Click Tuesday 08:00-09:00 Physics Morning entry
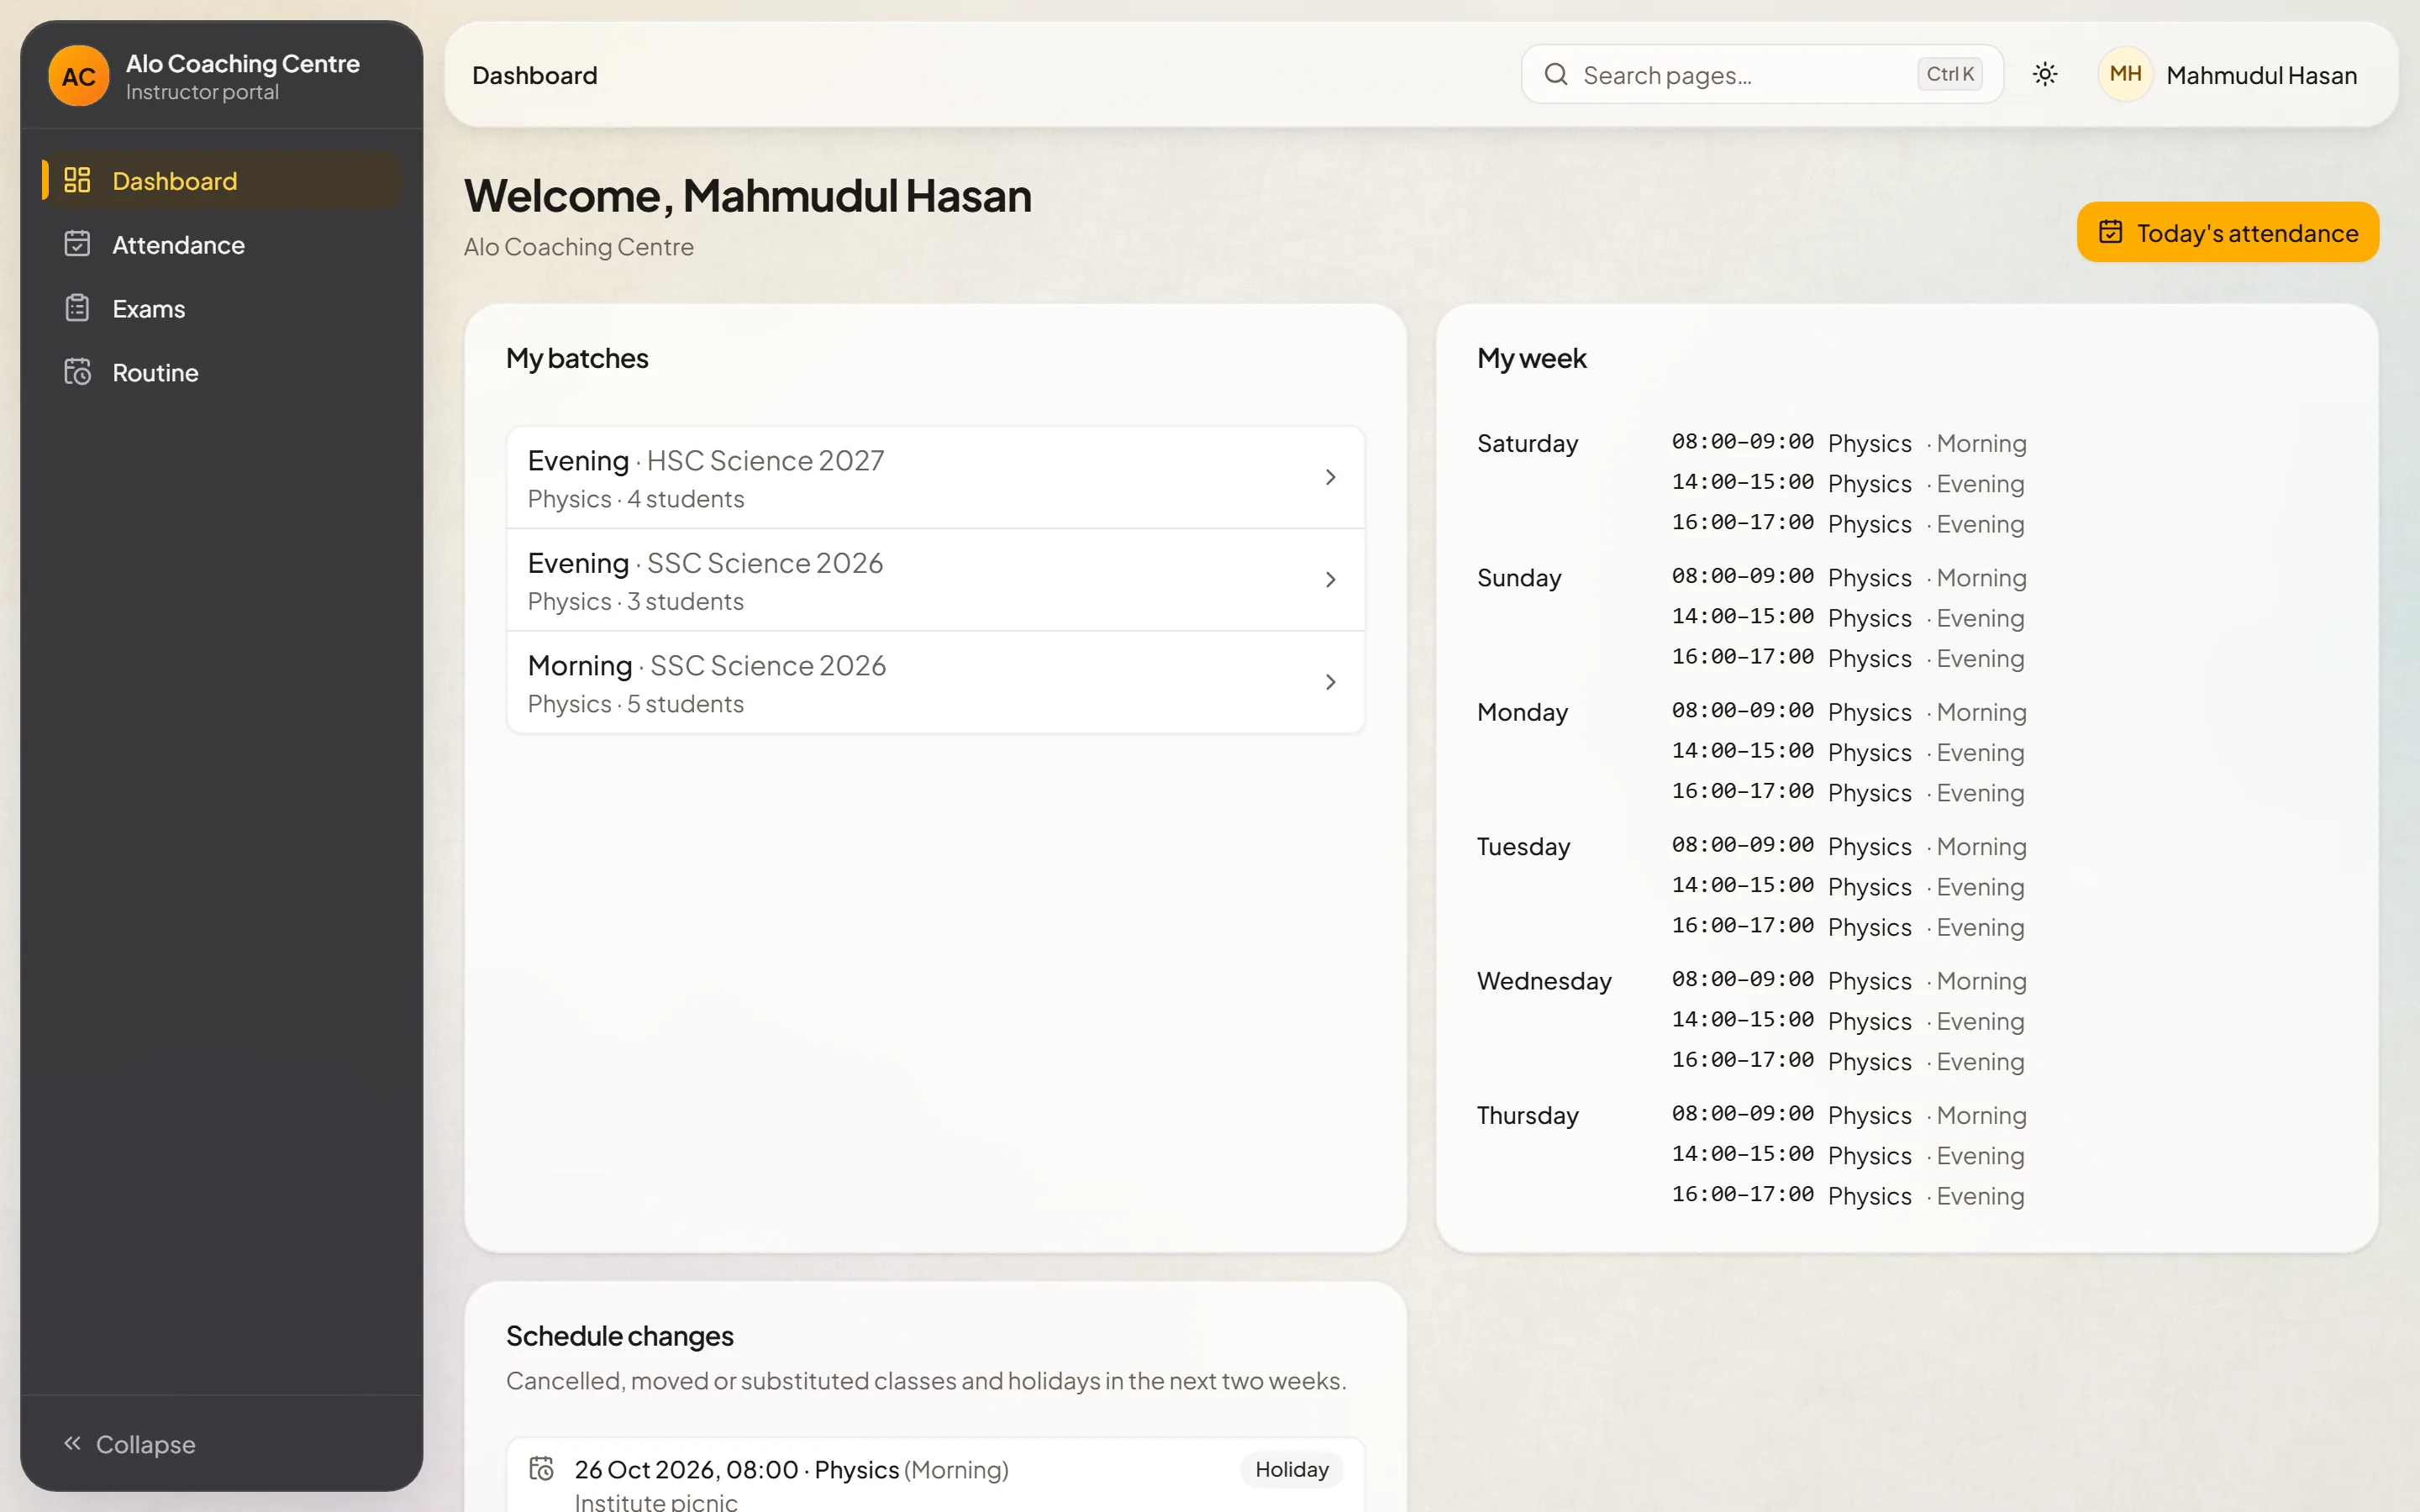 coord(1849,847)
